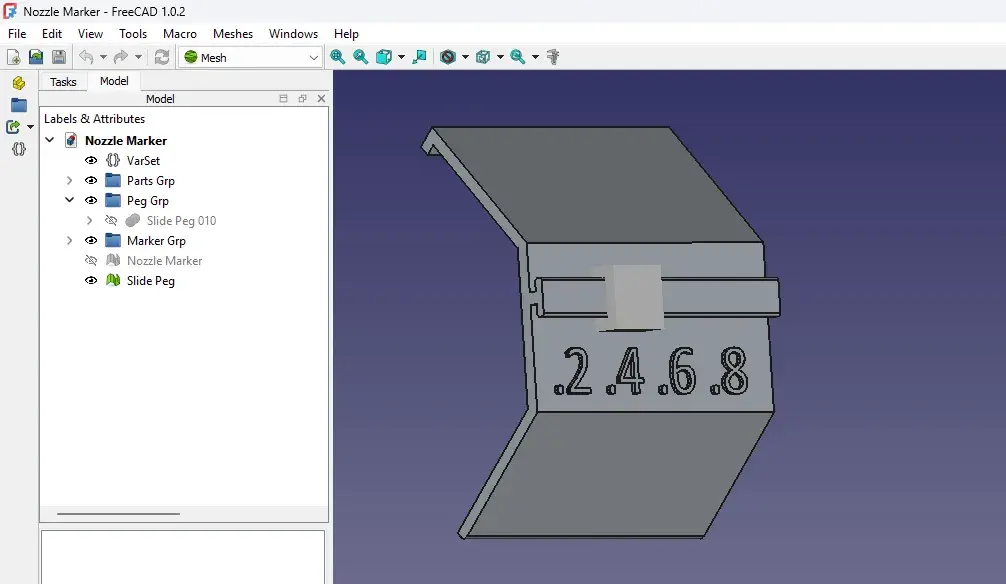
Task: Click the green Make Link icon
Action: pyautogui.click(x=13, y=127)
